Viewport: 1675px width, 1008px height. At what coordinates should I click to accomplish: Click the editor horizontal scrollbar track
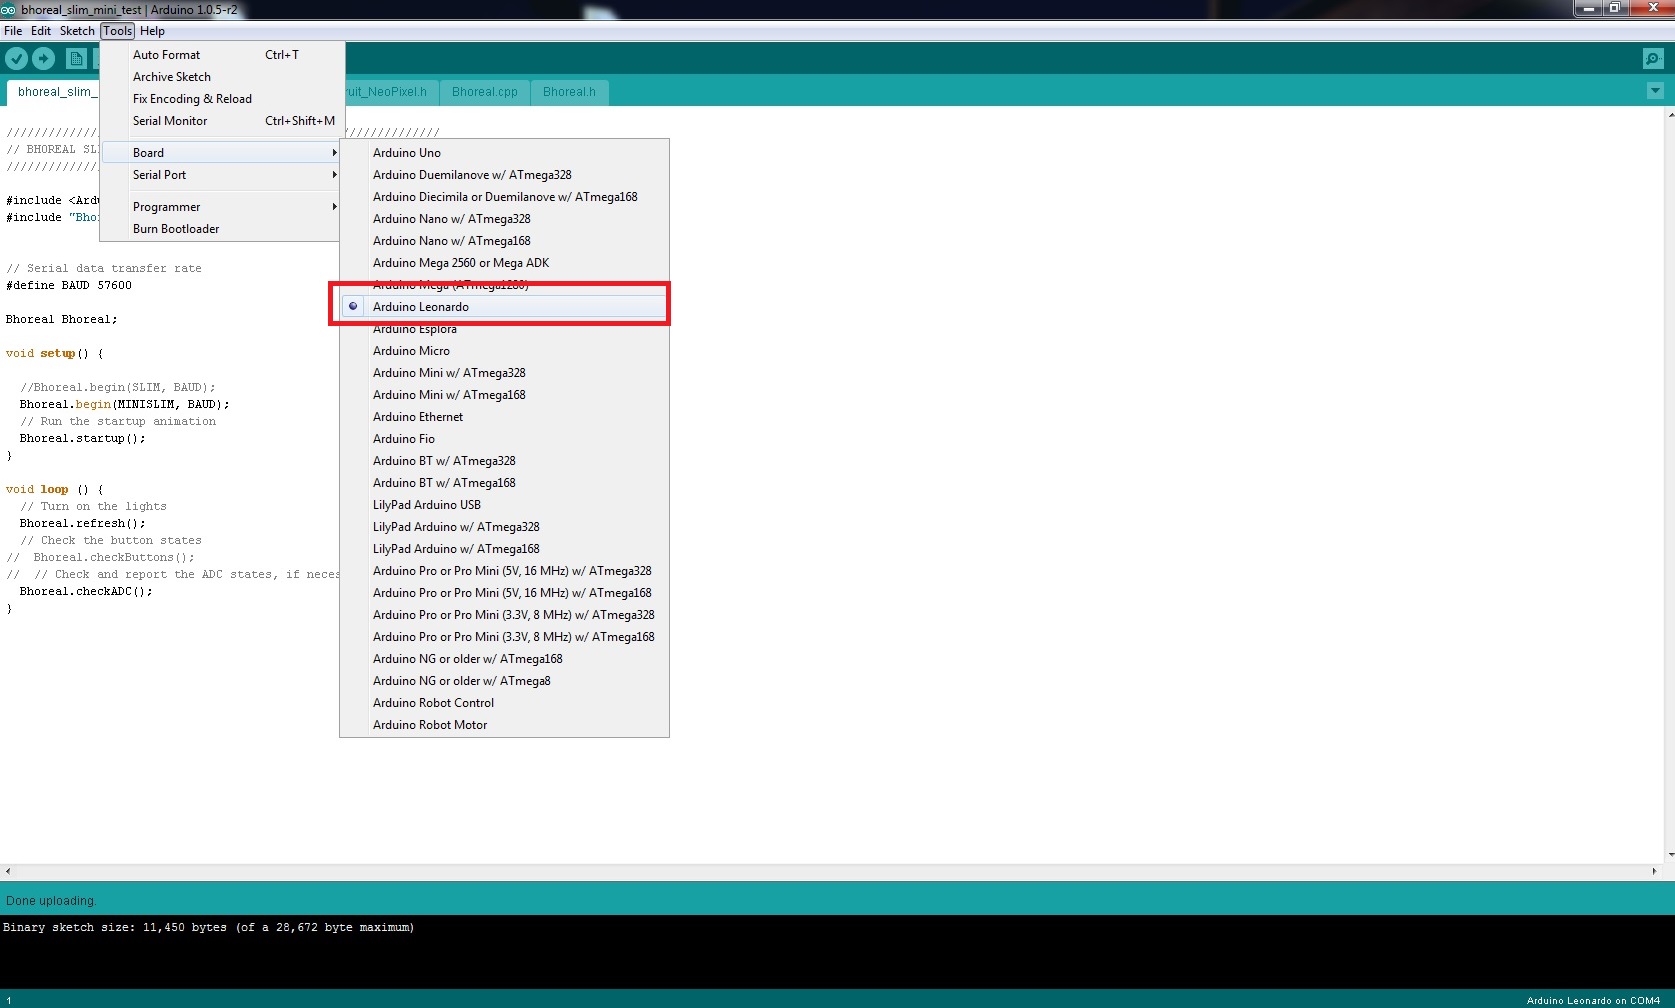click(830, 872)
